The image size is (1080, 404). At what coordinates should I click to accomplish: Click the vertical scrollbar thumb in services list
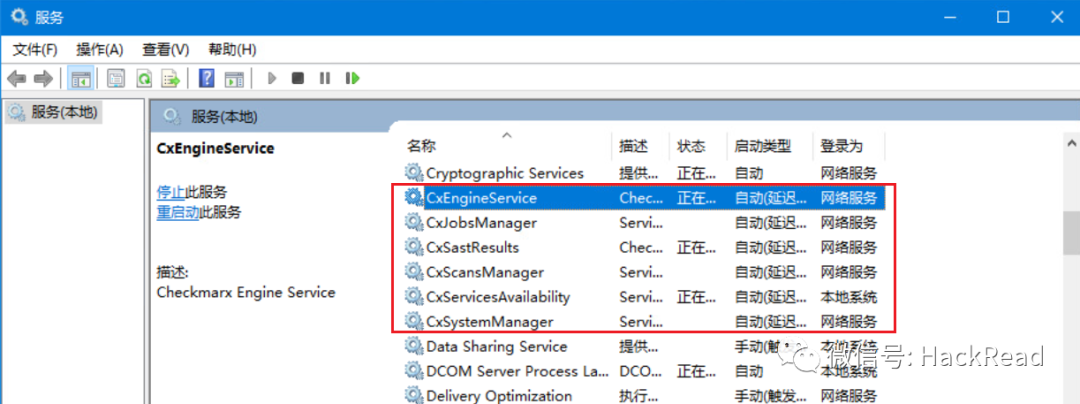1071,234
